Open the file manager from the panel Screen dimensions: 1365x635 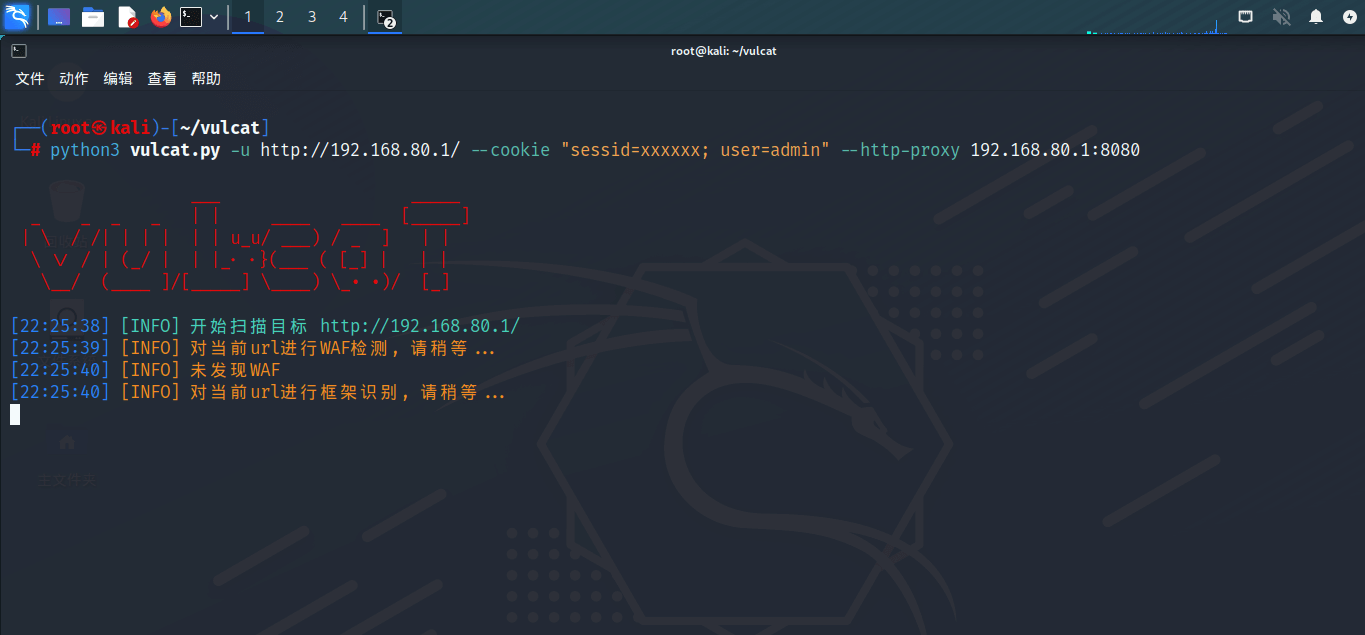coord(93,17)
